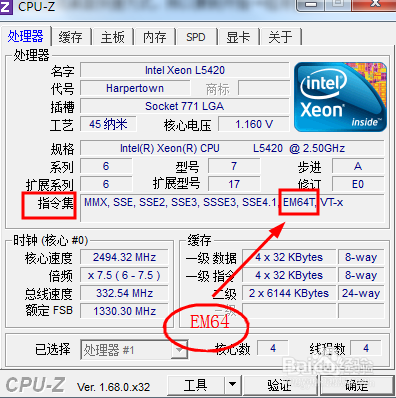This screenshot has width=396, height=398.
Task: Click the 修订 value E0
Action: 358,184
